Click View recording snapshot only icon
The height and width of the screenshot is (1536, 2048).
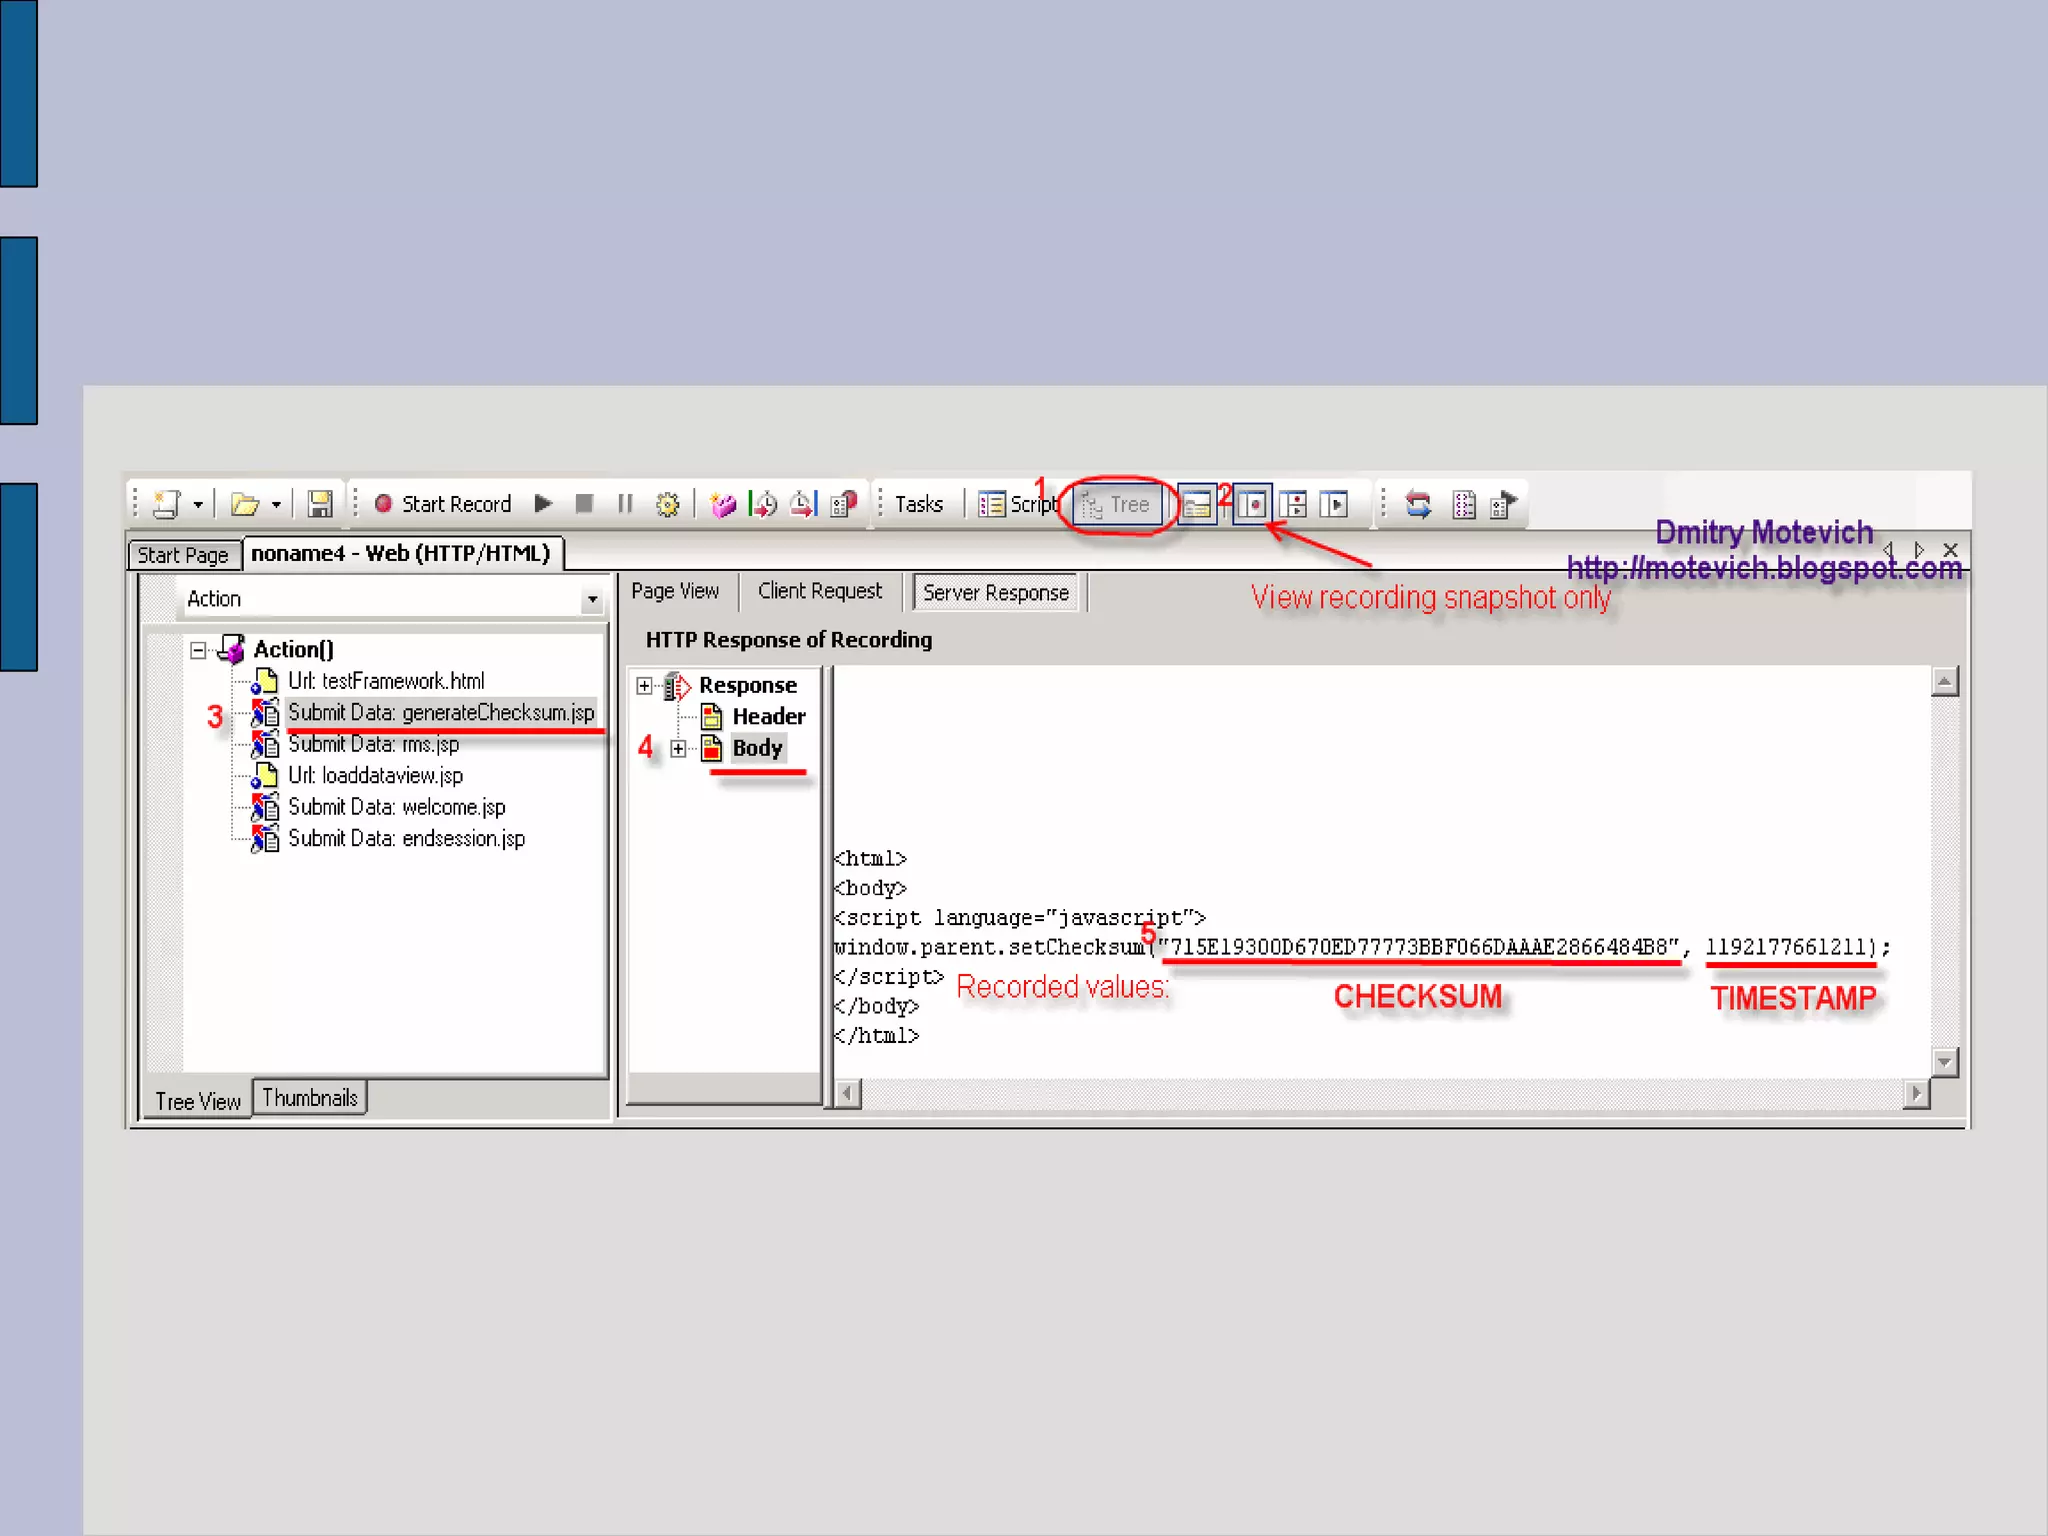[1252, 504]
